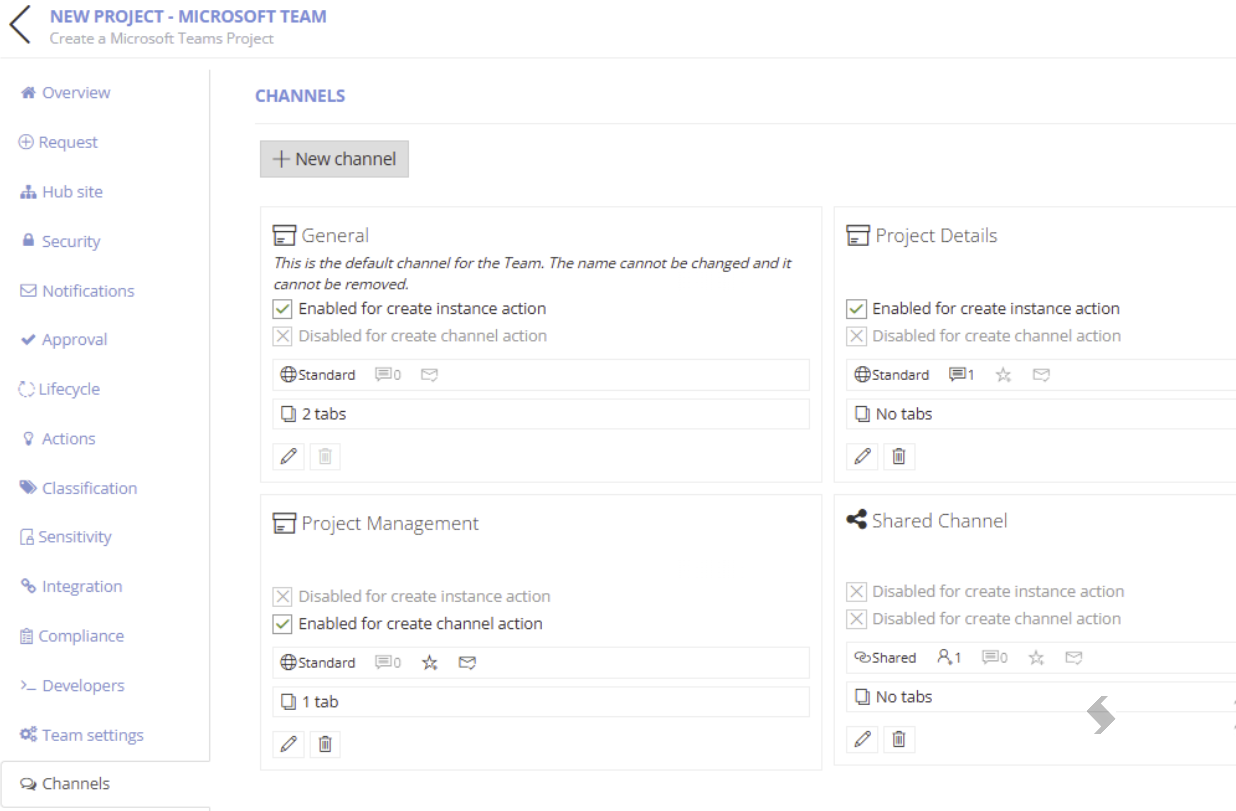The image size is (1236, 811).
Task: Edit the Project Details channel
Action: pos(863,457)
